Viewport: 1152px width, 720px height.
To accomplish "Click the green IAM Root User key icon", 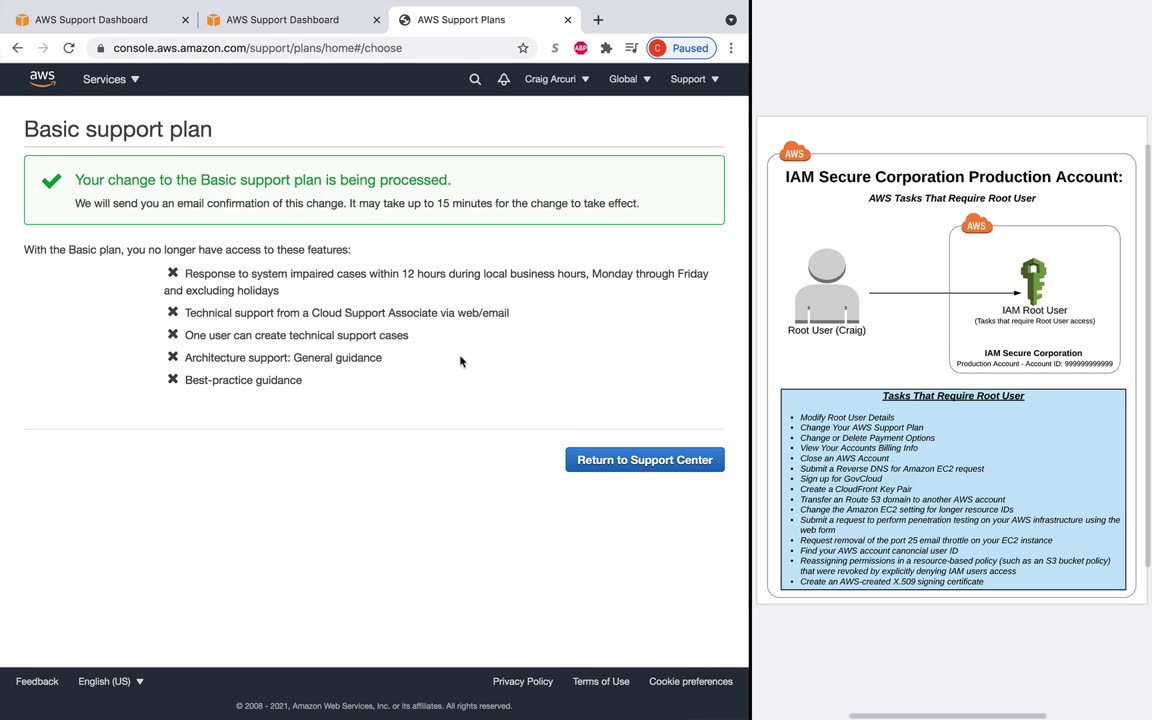I will (x=1034, y=281).
